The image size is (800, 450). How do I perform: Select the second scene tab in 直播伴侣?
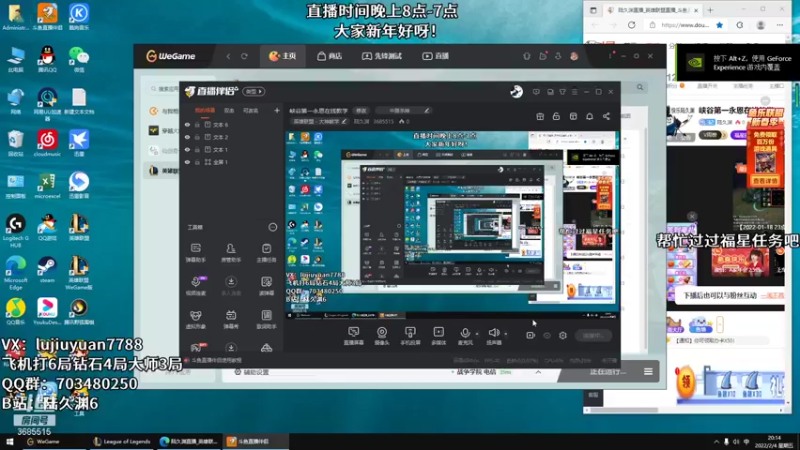pyautogui.click(x=229, y=110)
